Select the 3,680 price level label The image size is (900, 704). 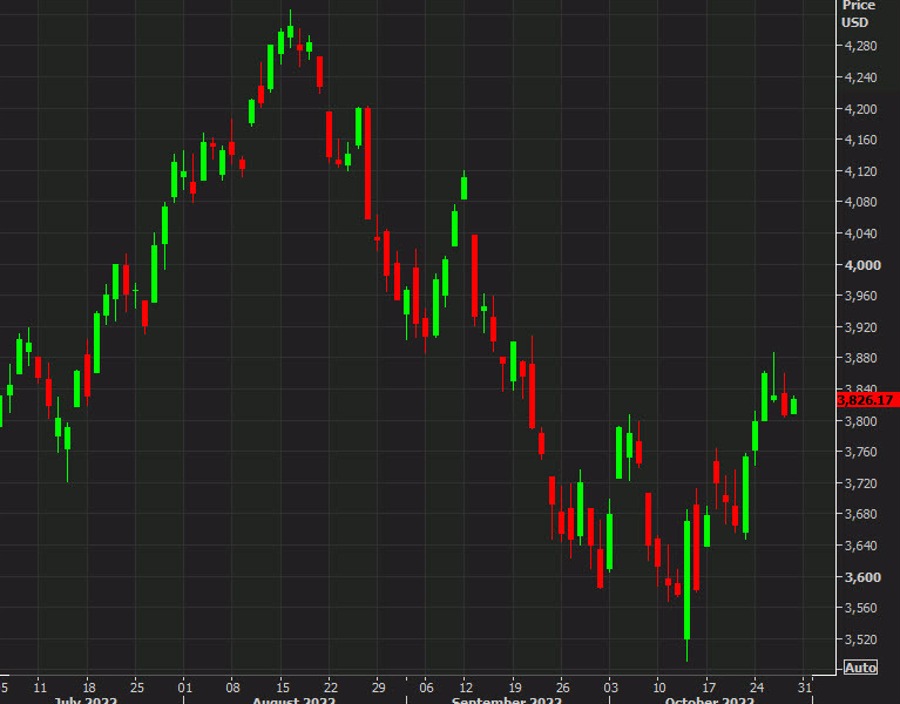(x=861, y=514)
